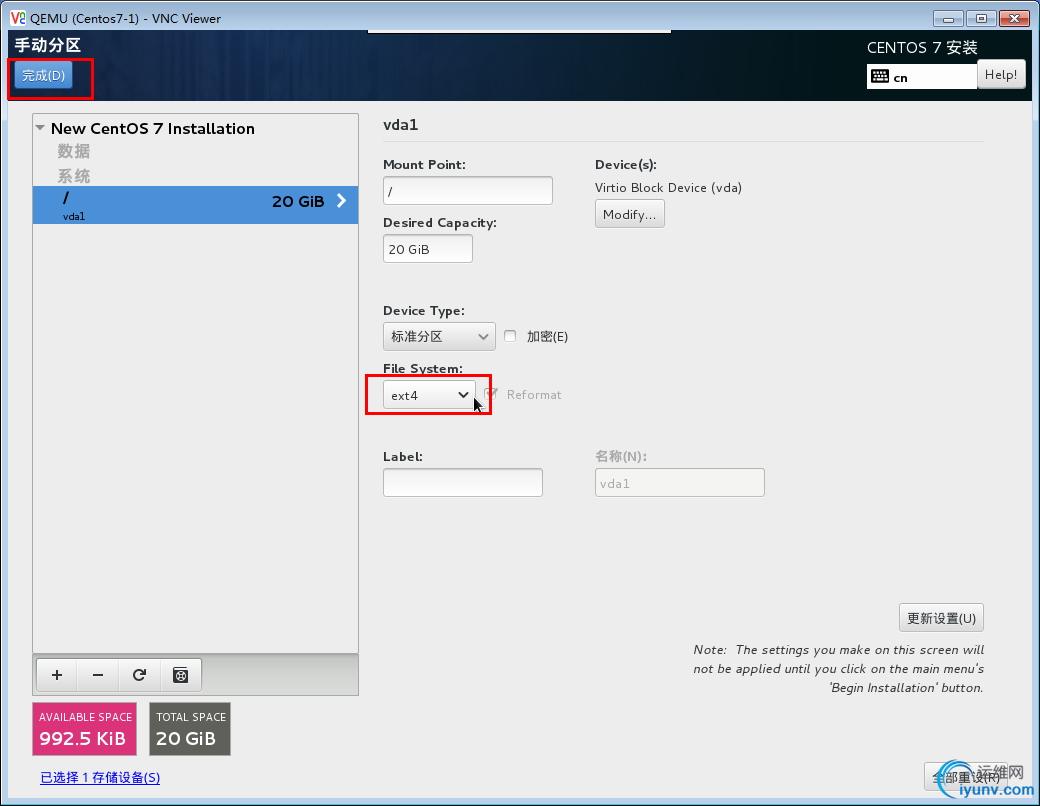The width and height of the screenshot is (1040, 806).
Task: Click the AVAILABLE SPACE 992.5 KiB box
Action: pos(84,729)
